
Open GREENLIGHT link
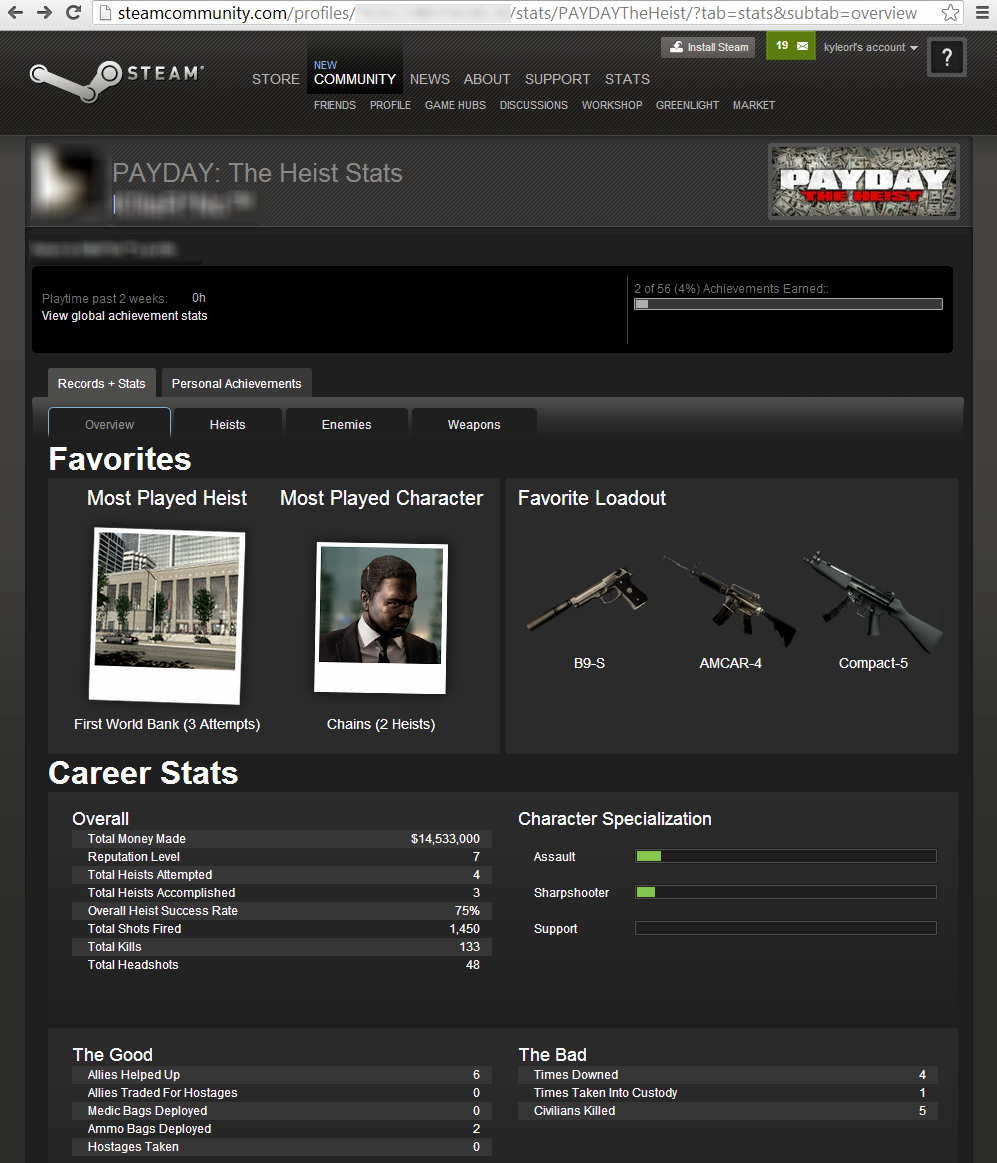[x=687, y=105]
